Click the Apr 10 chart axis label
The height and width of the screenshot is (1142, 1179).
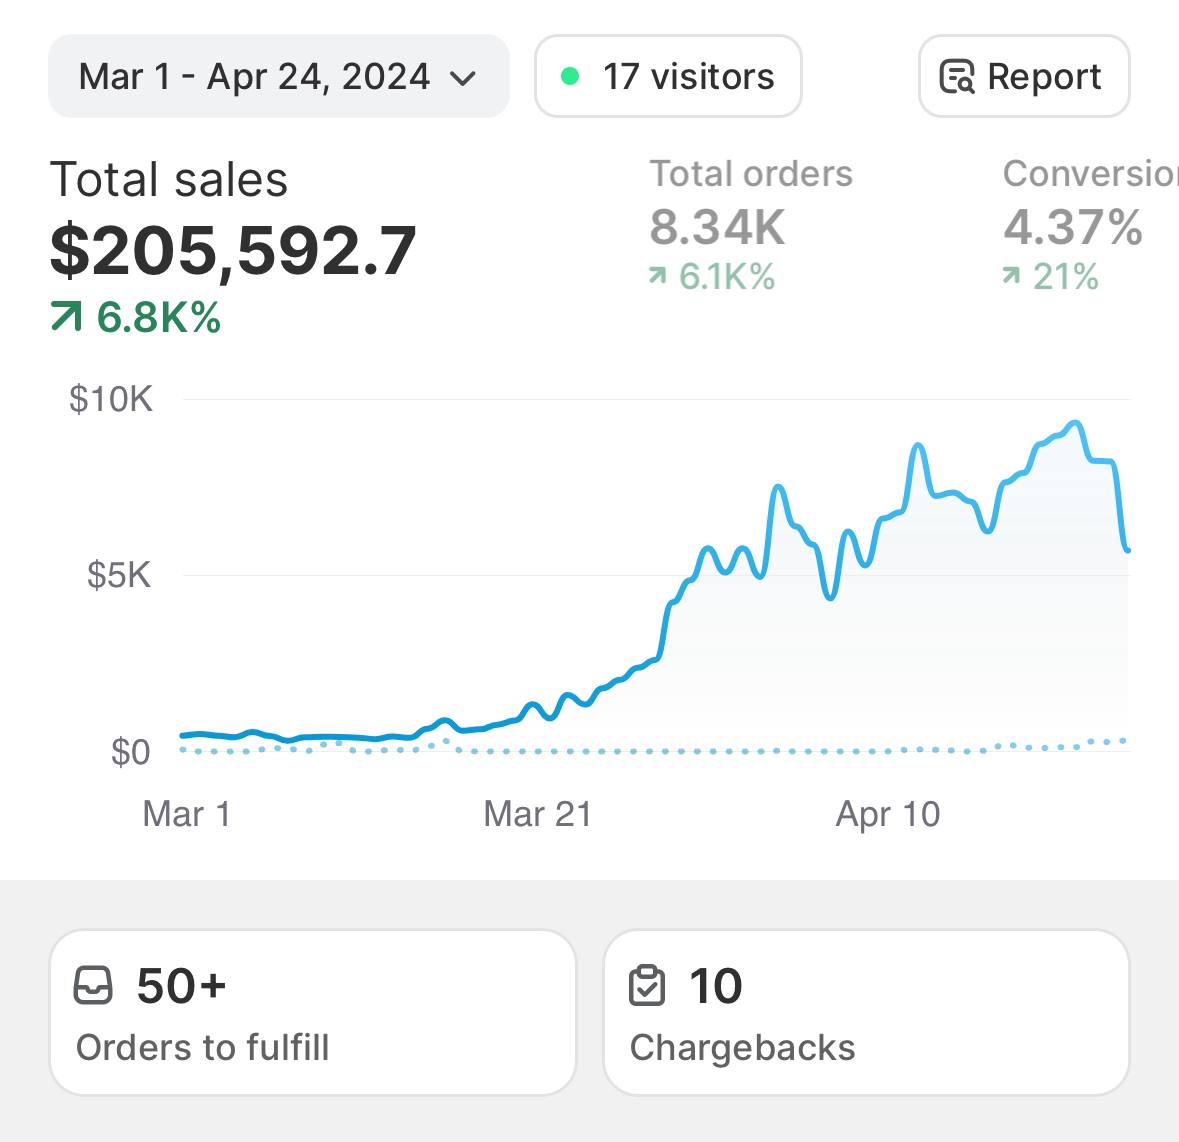tap(888, 814)
